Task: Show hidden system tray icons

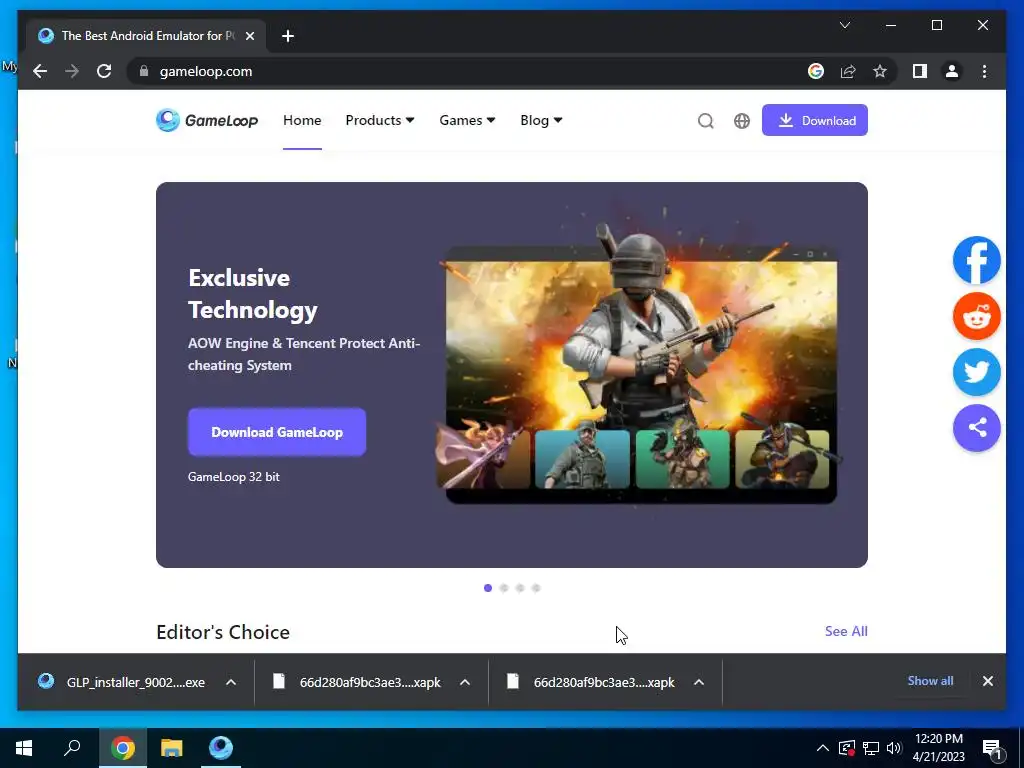Action: pos(823,748)
